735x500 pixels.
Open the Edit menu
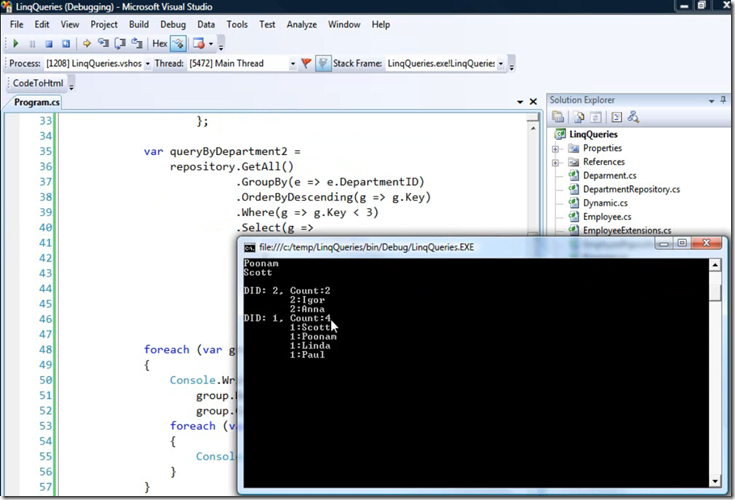tap(42, 24)
